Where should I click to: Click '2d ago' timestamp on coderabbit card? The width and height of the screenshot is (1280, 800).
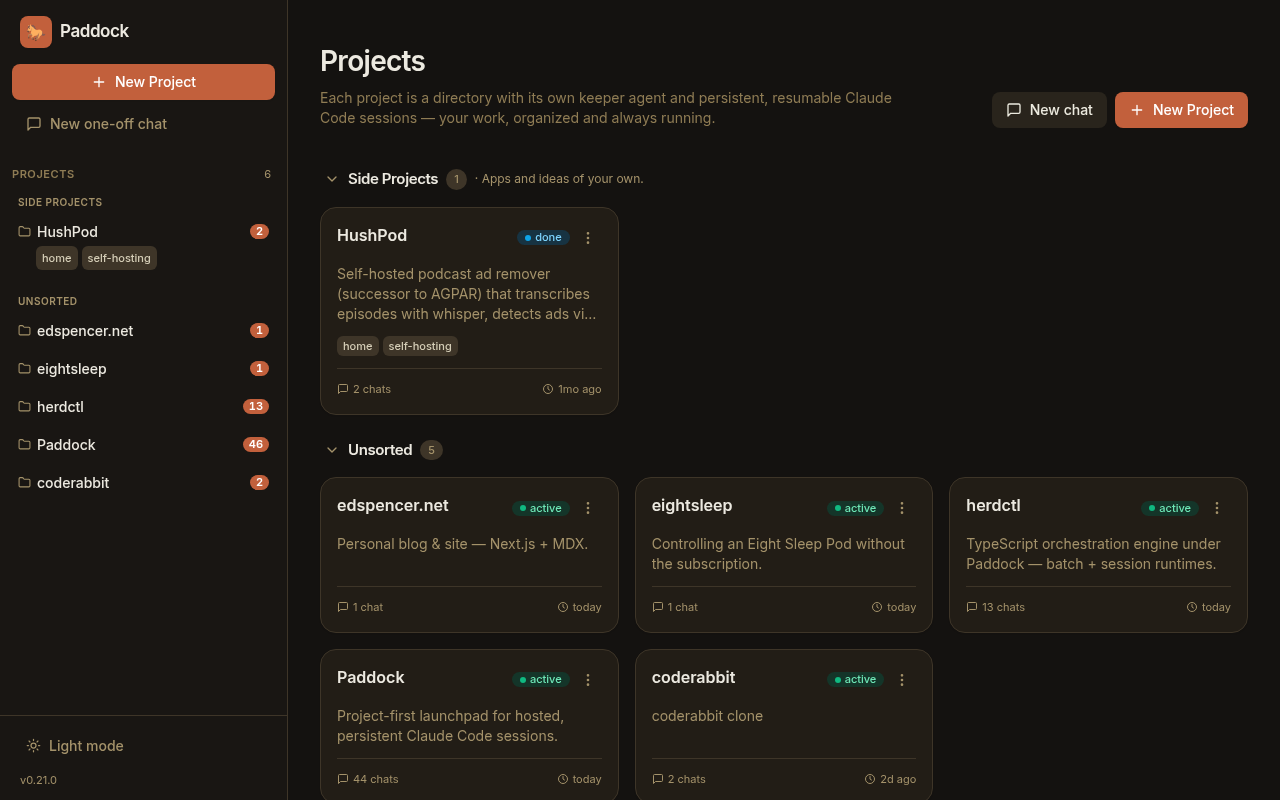pyautogui.click(x=890, y=779)
